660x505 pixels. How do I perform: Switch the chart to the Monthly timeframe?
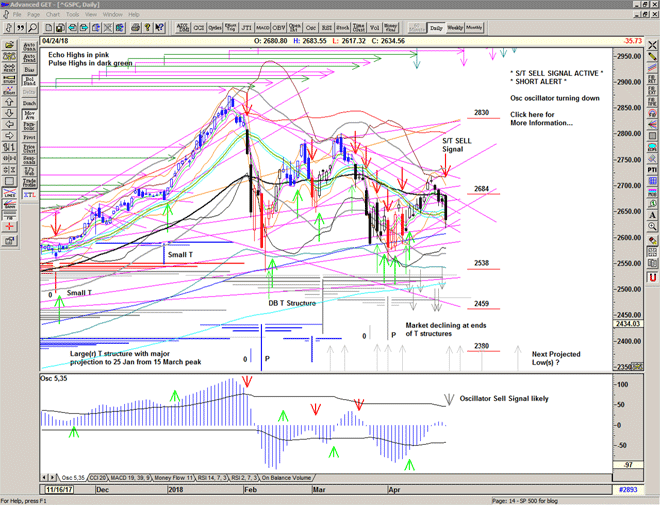pos(474,28)
